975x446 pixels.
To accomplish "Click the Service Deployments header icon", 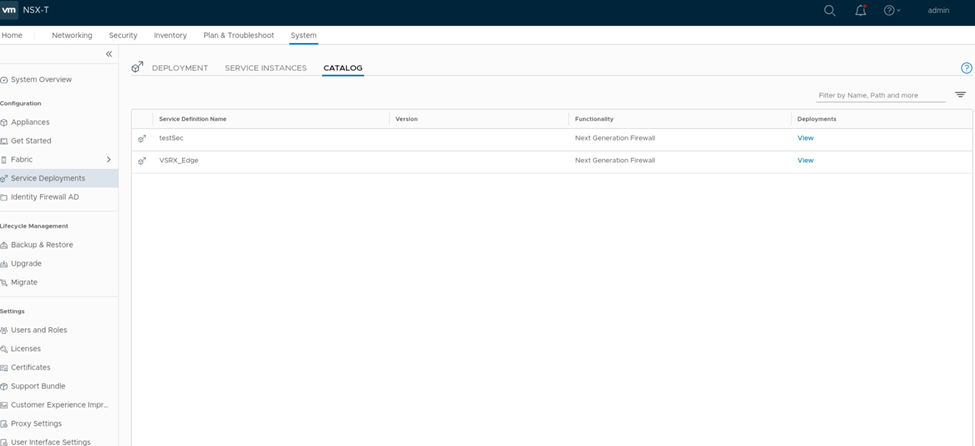I will (137, 67).
